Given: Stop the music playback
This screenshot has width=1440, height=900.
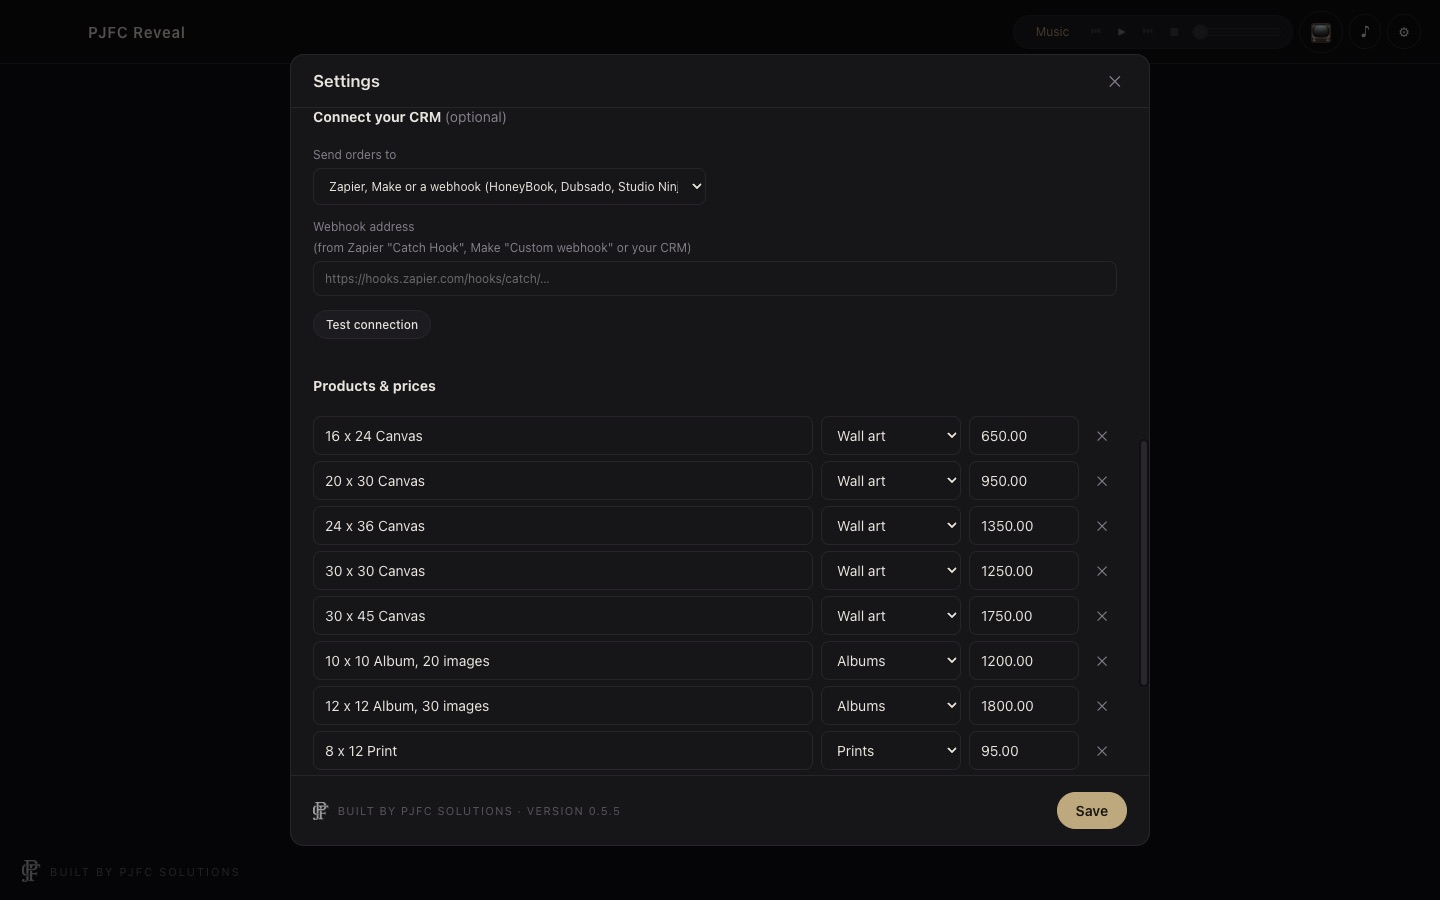Looking at the screenshot, I should 1175,32.
